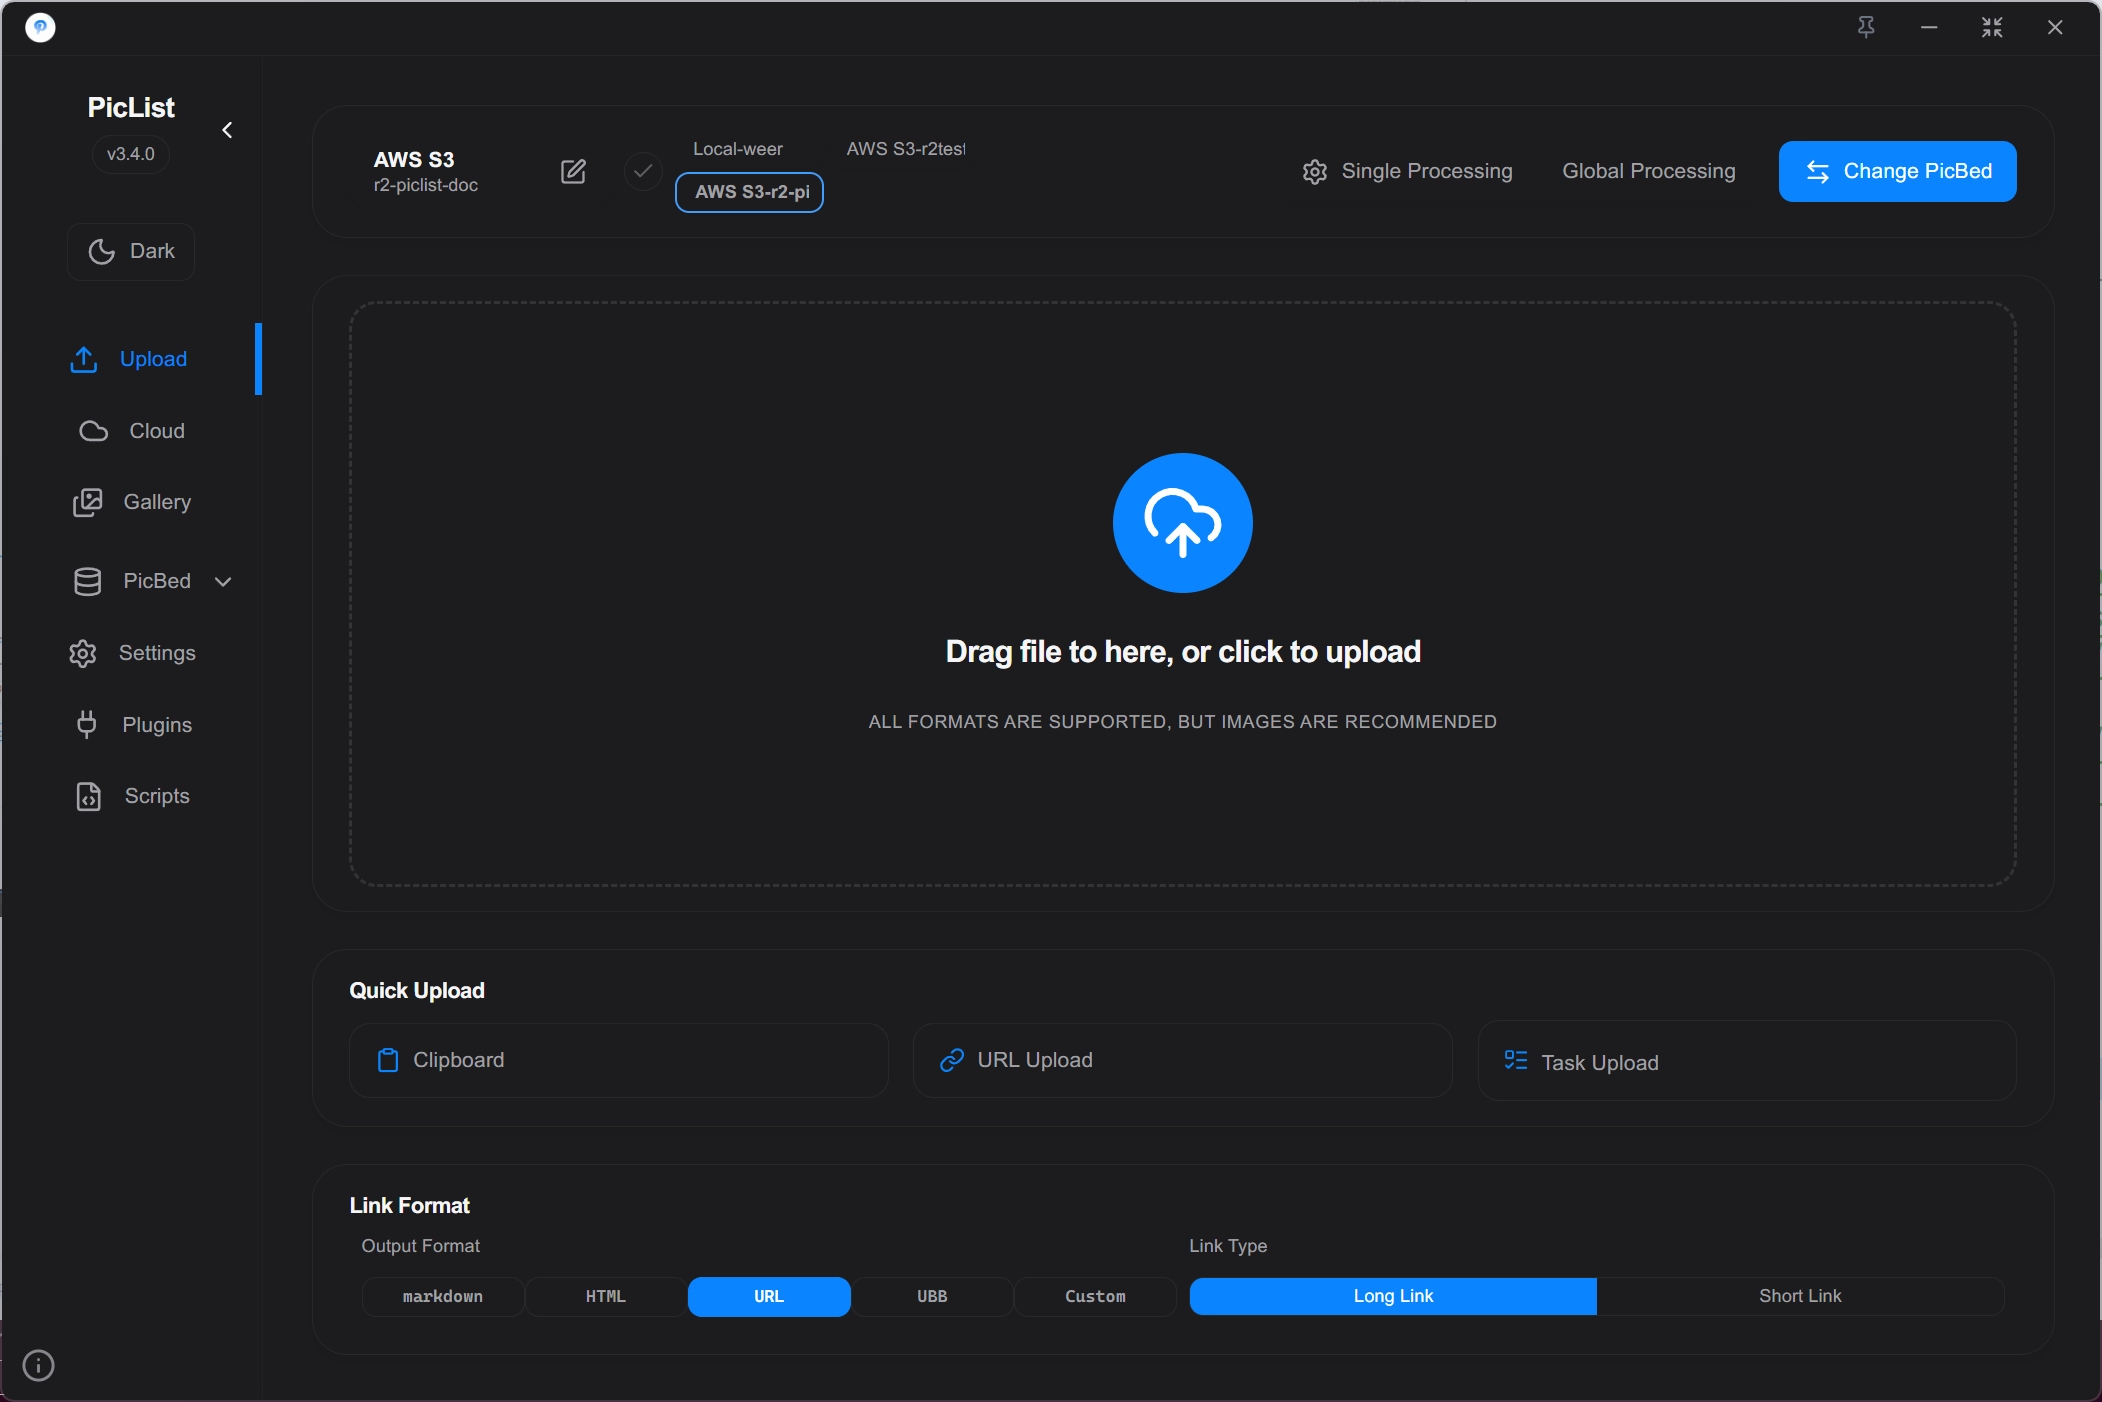The width and height of the screenshot is (2102, 1402).
Task: Pin the window with the pin icon
Action: tap(1866, 27)
